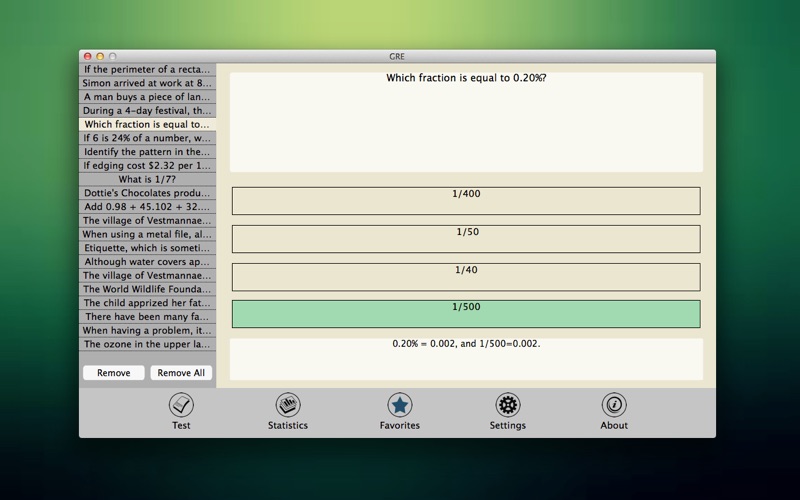Select "Simon arrived at work at 8..." question

(x=147, y=83)
